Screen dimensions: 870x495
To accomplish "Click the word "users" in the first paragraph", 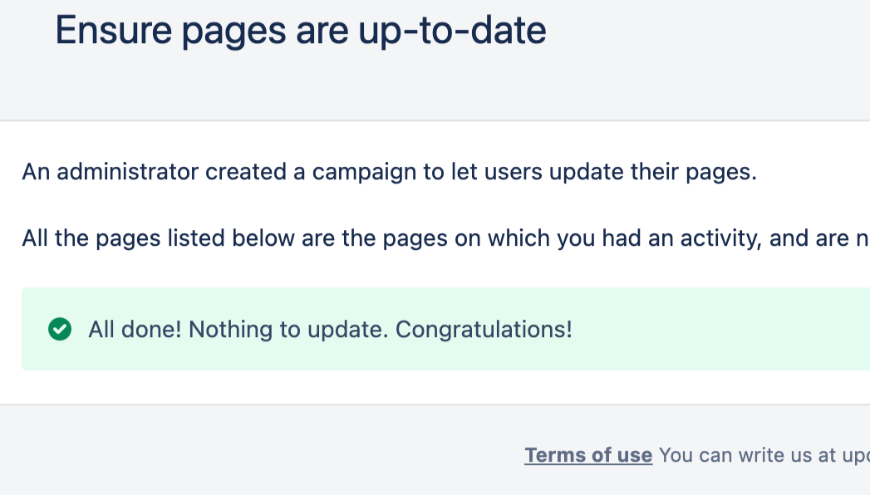I will pyautogui.click(x=514, y=171).
